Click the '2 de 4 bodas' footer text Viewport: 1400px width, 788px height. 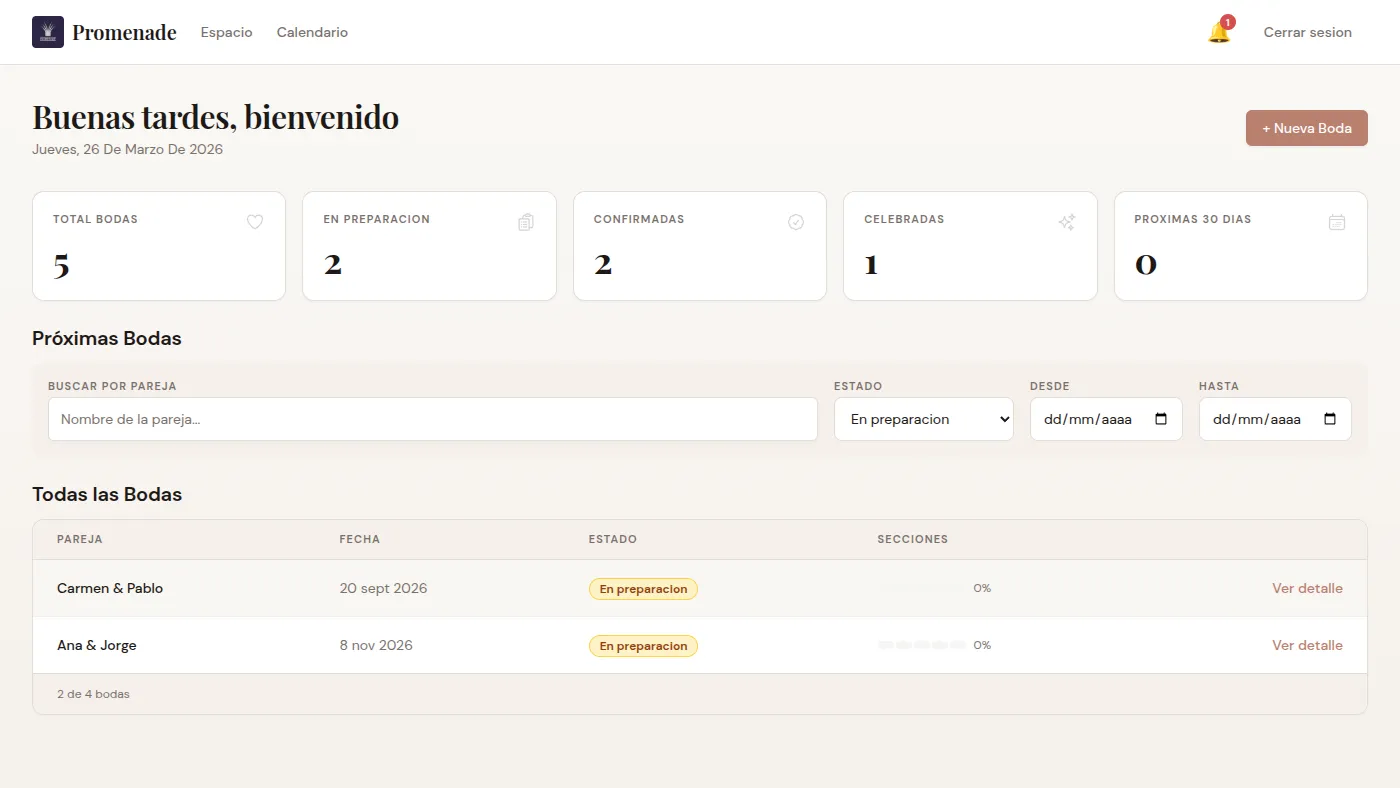tap(93, 694)
